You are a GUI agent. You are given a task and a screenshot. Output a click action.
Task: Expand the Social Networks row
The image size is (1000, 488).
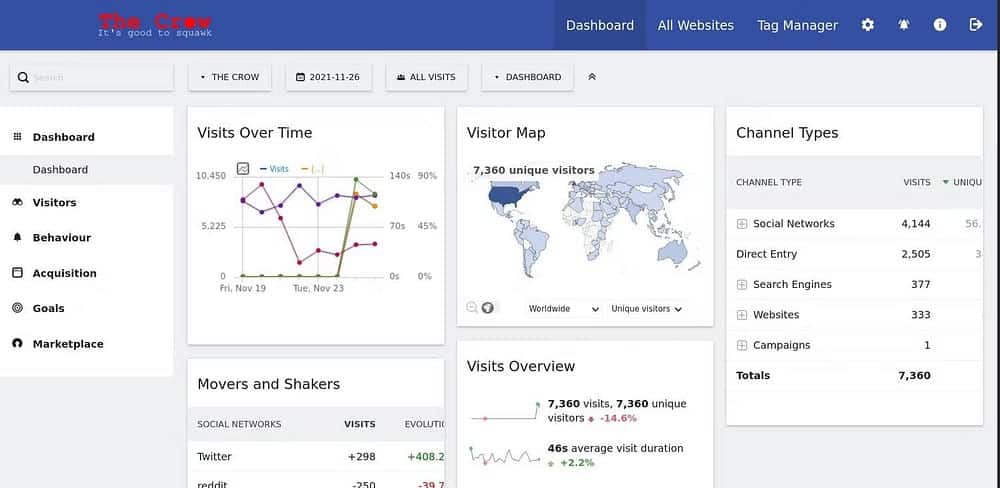coord(742,224)
